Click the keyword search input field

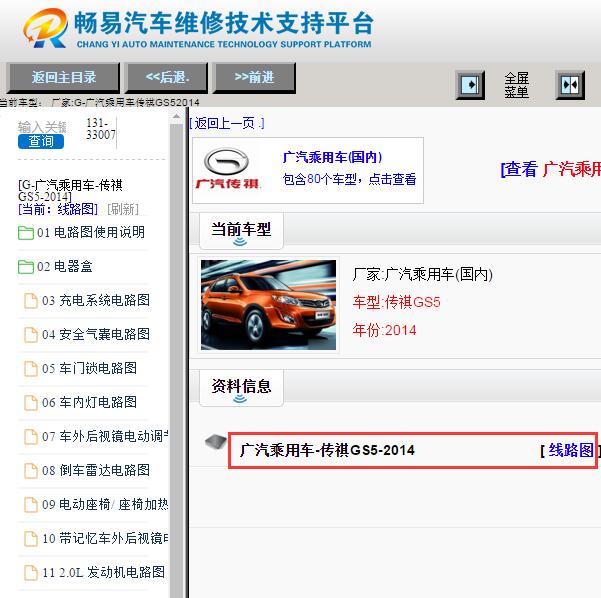(x=42, y=126)
